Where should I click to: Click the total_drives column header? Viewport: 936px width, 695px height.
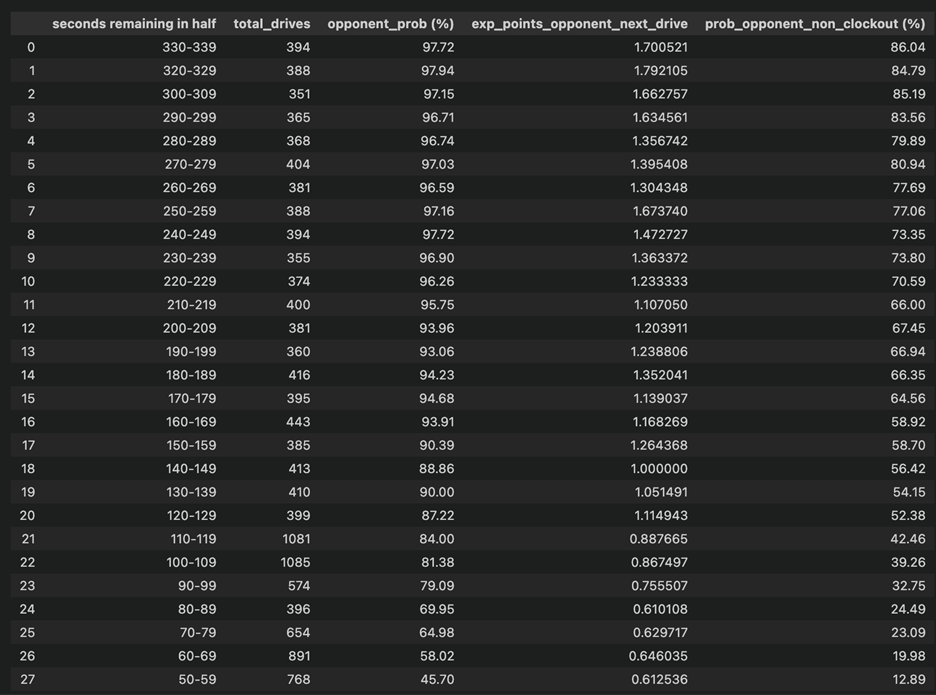pos(272,24)
